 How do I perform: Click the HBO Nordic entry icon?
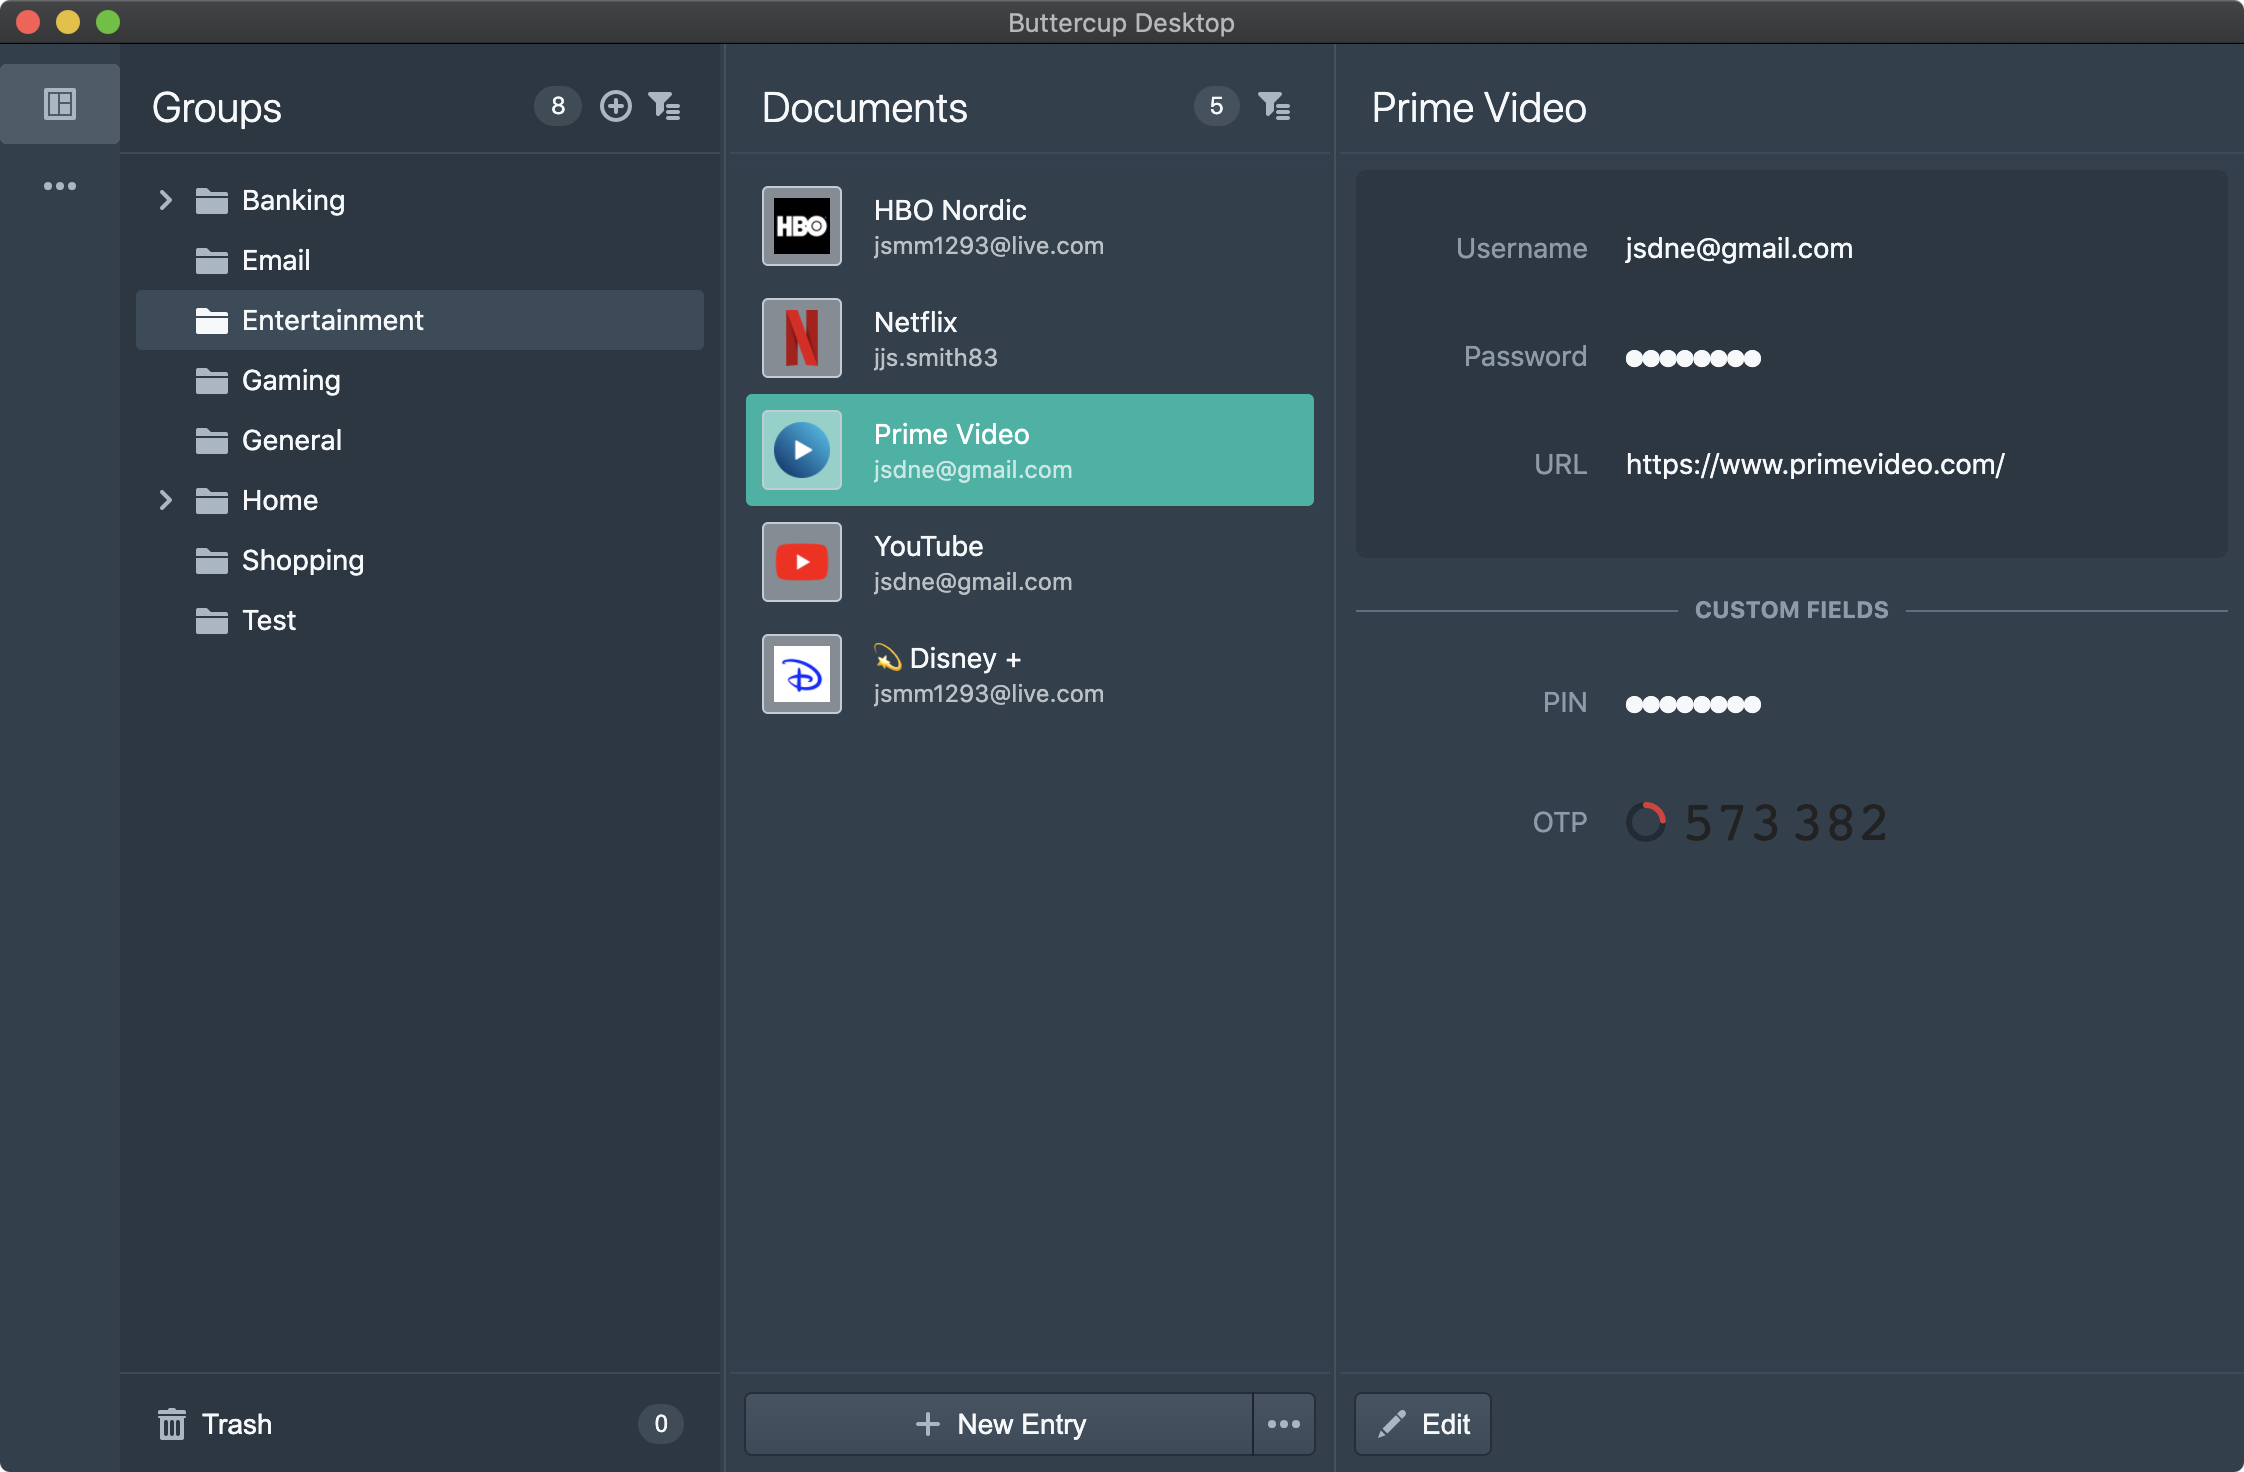click(802, 225)
